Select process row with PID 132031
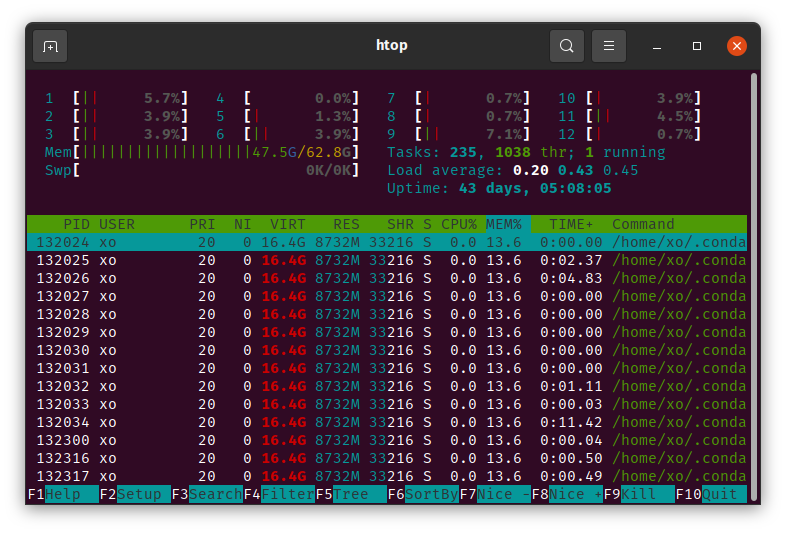The image size is (786, 533). coord(387,368)
